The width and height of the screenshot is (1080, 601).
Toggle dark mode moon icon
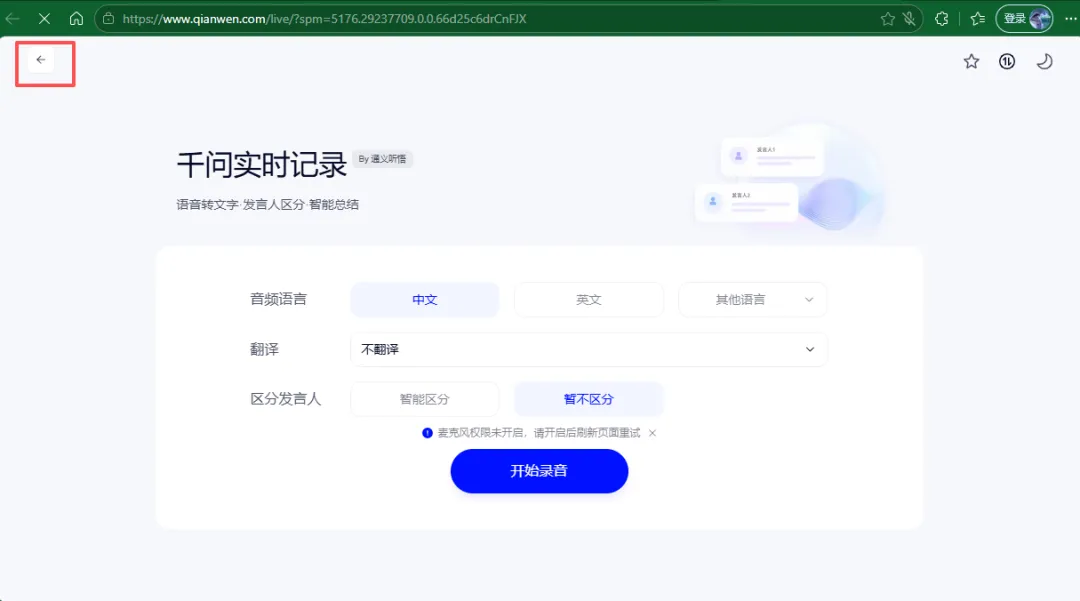[1044, 61]
